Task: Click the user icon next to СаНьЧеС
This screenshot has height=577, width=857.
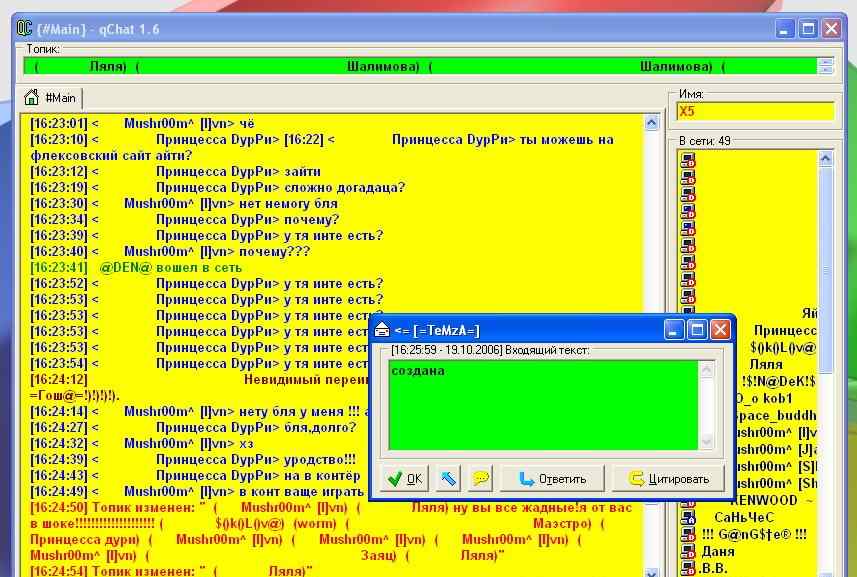Action: pyautogui.click(x=688, y=517)
